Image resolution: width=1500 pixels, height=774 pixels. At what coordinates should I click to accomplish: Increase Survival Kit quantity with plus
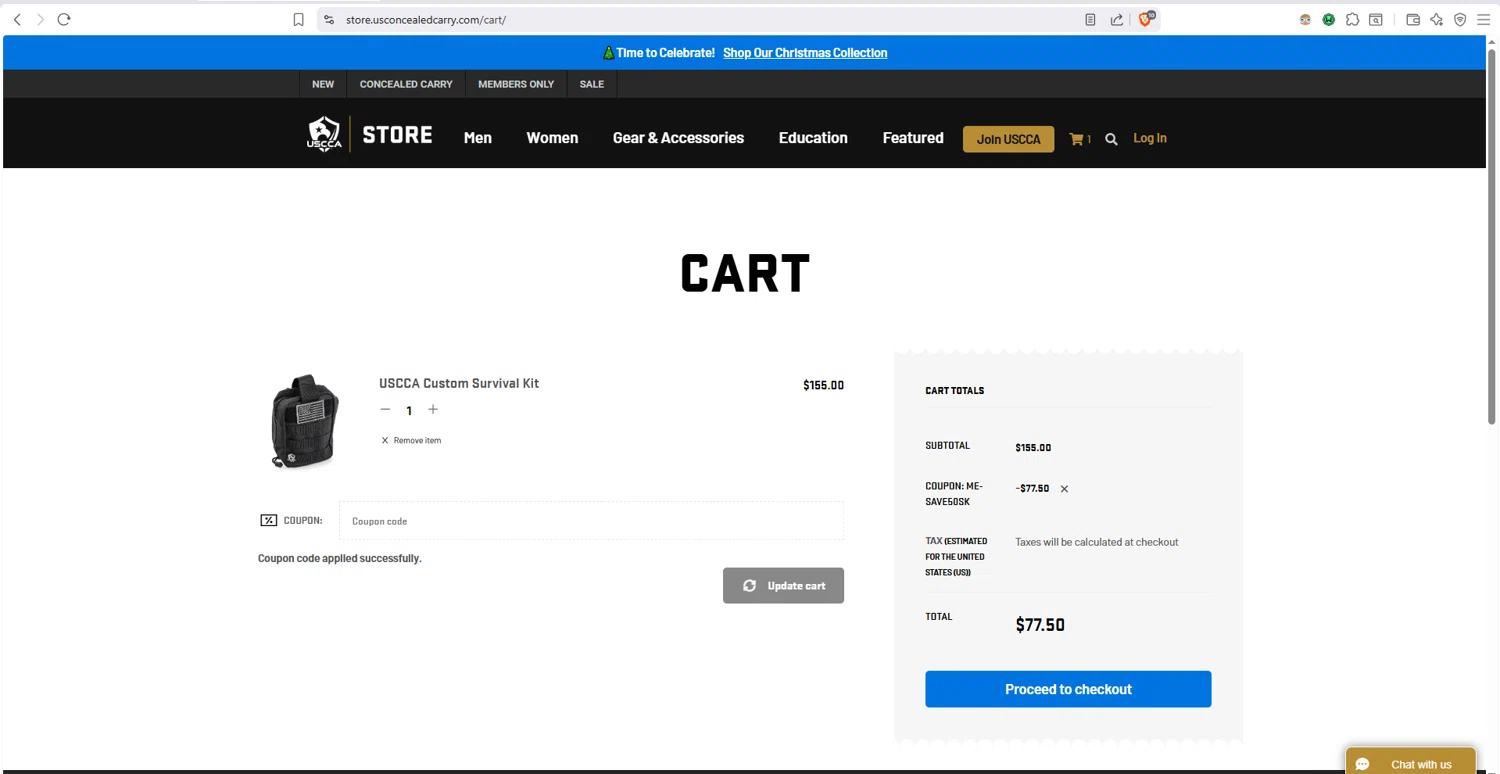coord(433,410)
